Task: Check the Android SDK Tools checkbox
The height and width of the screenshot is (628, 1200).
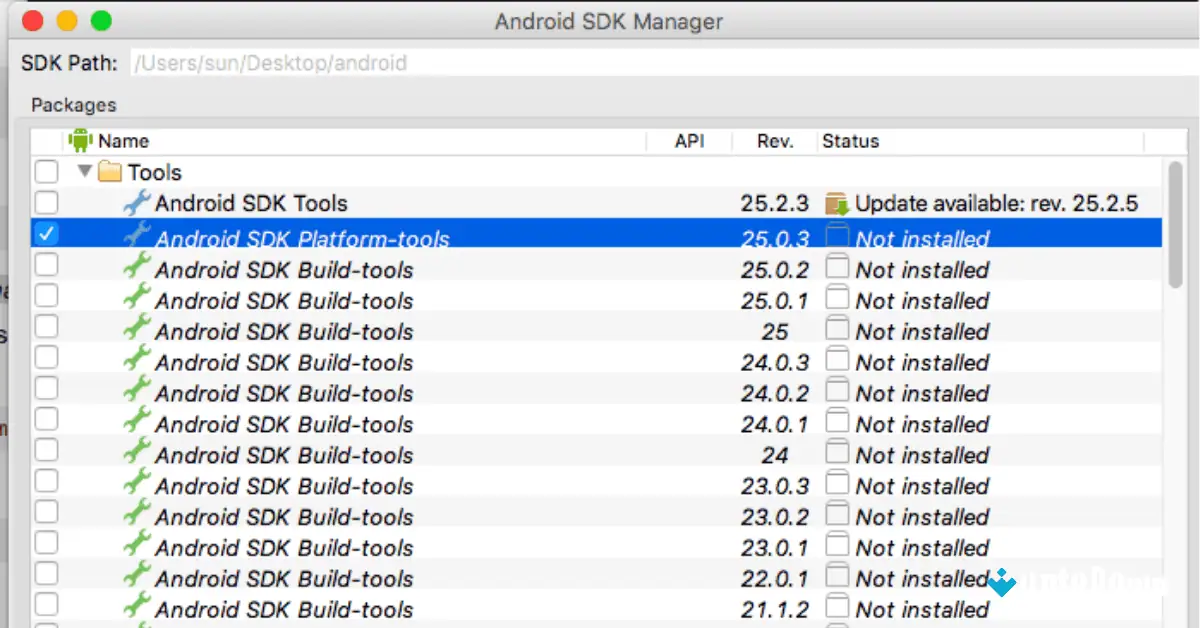Action: [x=46, y=203]
